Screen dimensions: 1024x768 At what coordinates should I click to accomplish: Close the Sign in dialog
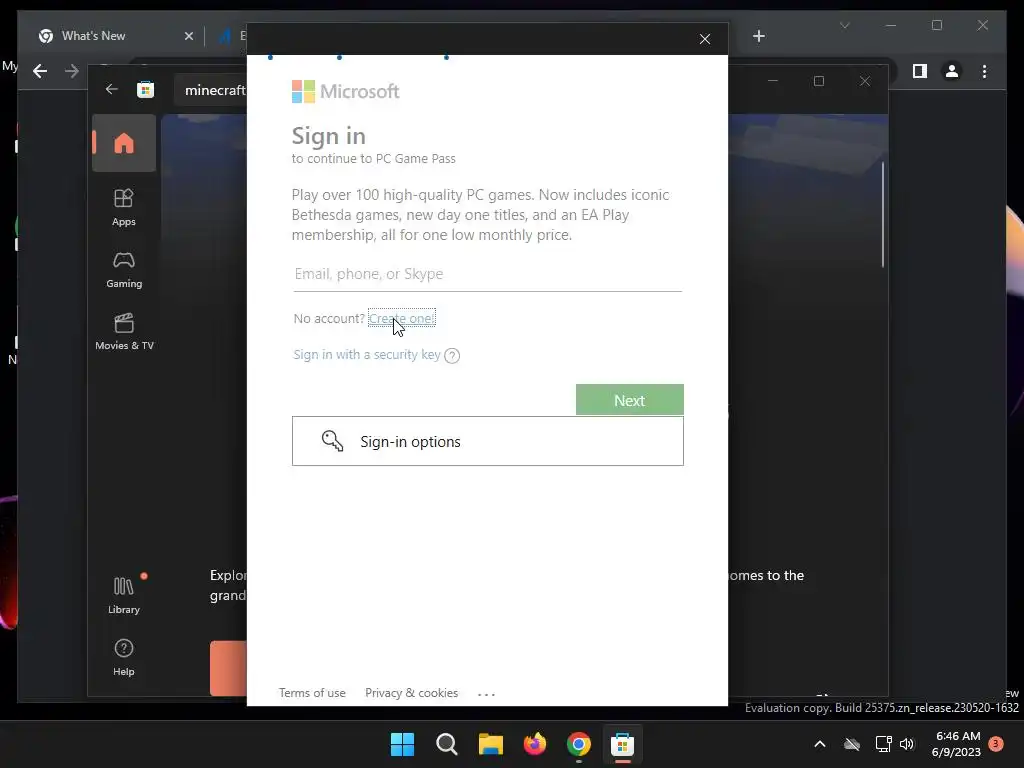tap(705, 39)
